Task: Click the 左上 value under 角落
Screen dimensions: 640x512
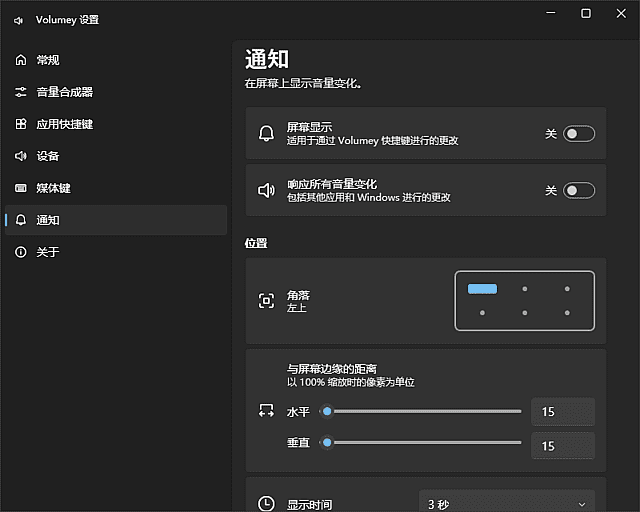Action: click(297, 307)
